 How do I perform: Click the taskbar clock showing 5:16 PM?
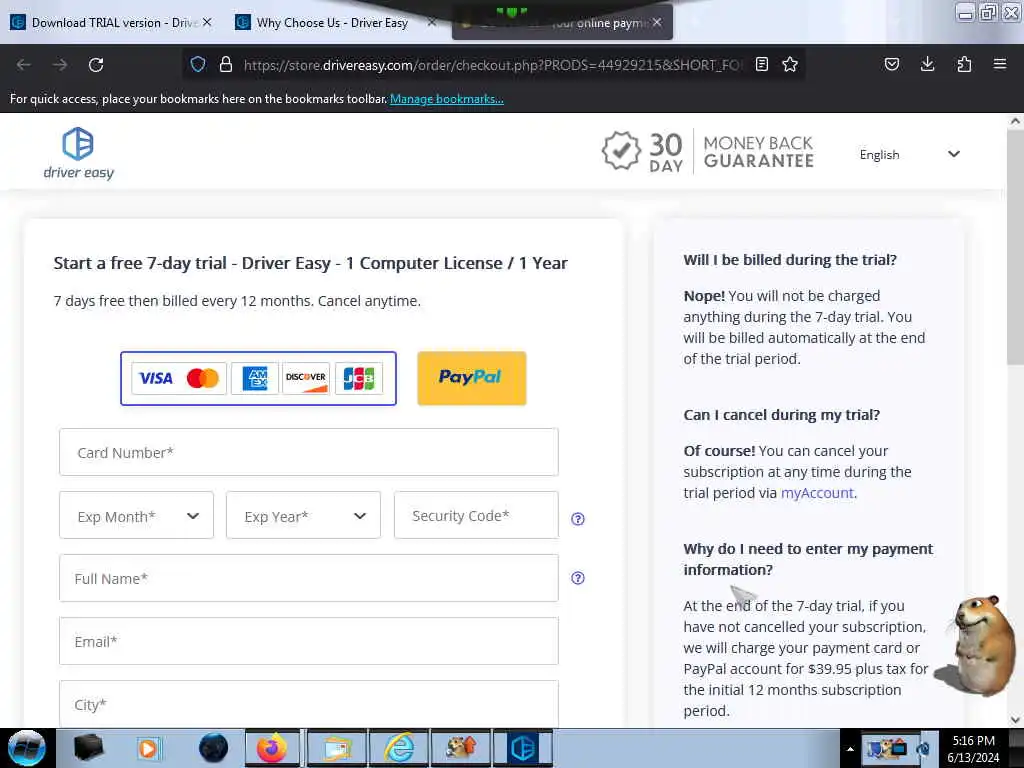coord(973,749)
